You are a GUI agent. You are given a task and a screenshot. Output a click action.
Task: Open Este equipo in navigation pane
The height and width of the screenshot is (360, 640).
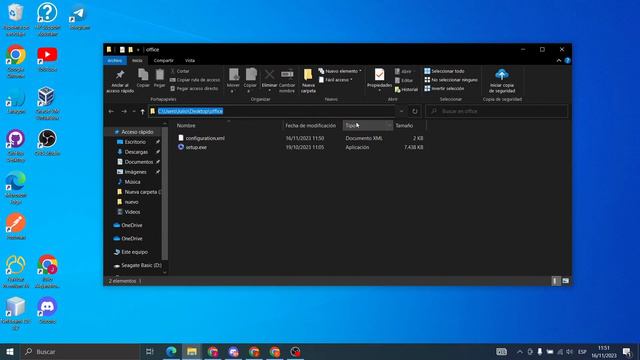pyautogui.click(x=134, y=252)
